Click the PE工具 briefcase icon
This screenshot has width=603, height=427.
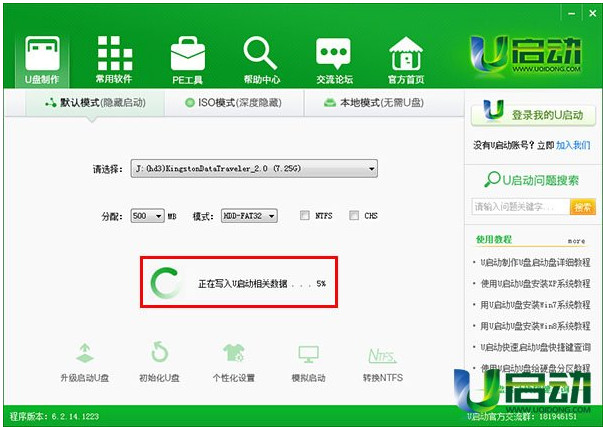click(x=187, y=54)
